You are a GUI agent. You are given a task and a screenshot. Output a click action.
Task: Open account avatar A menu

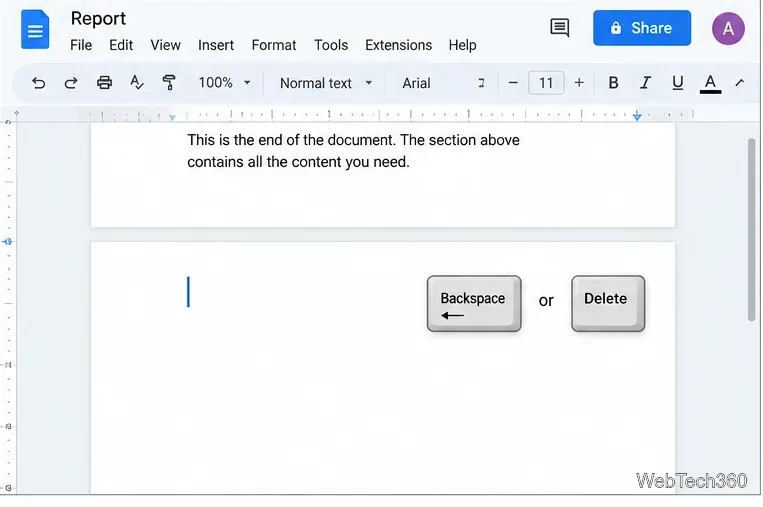pyautogui.click(x=728, y=29)
